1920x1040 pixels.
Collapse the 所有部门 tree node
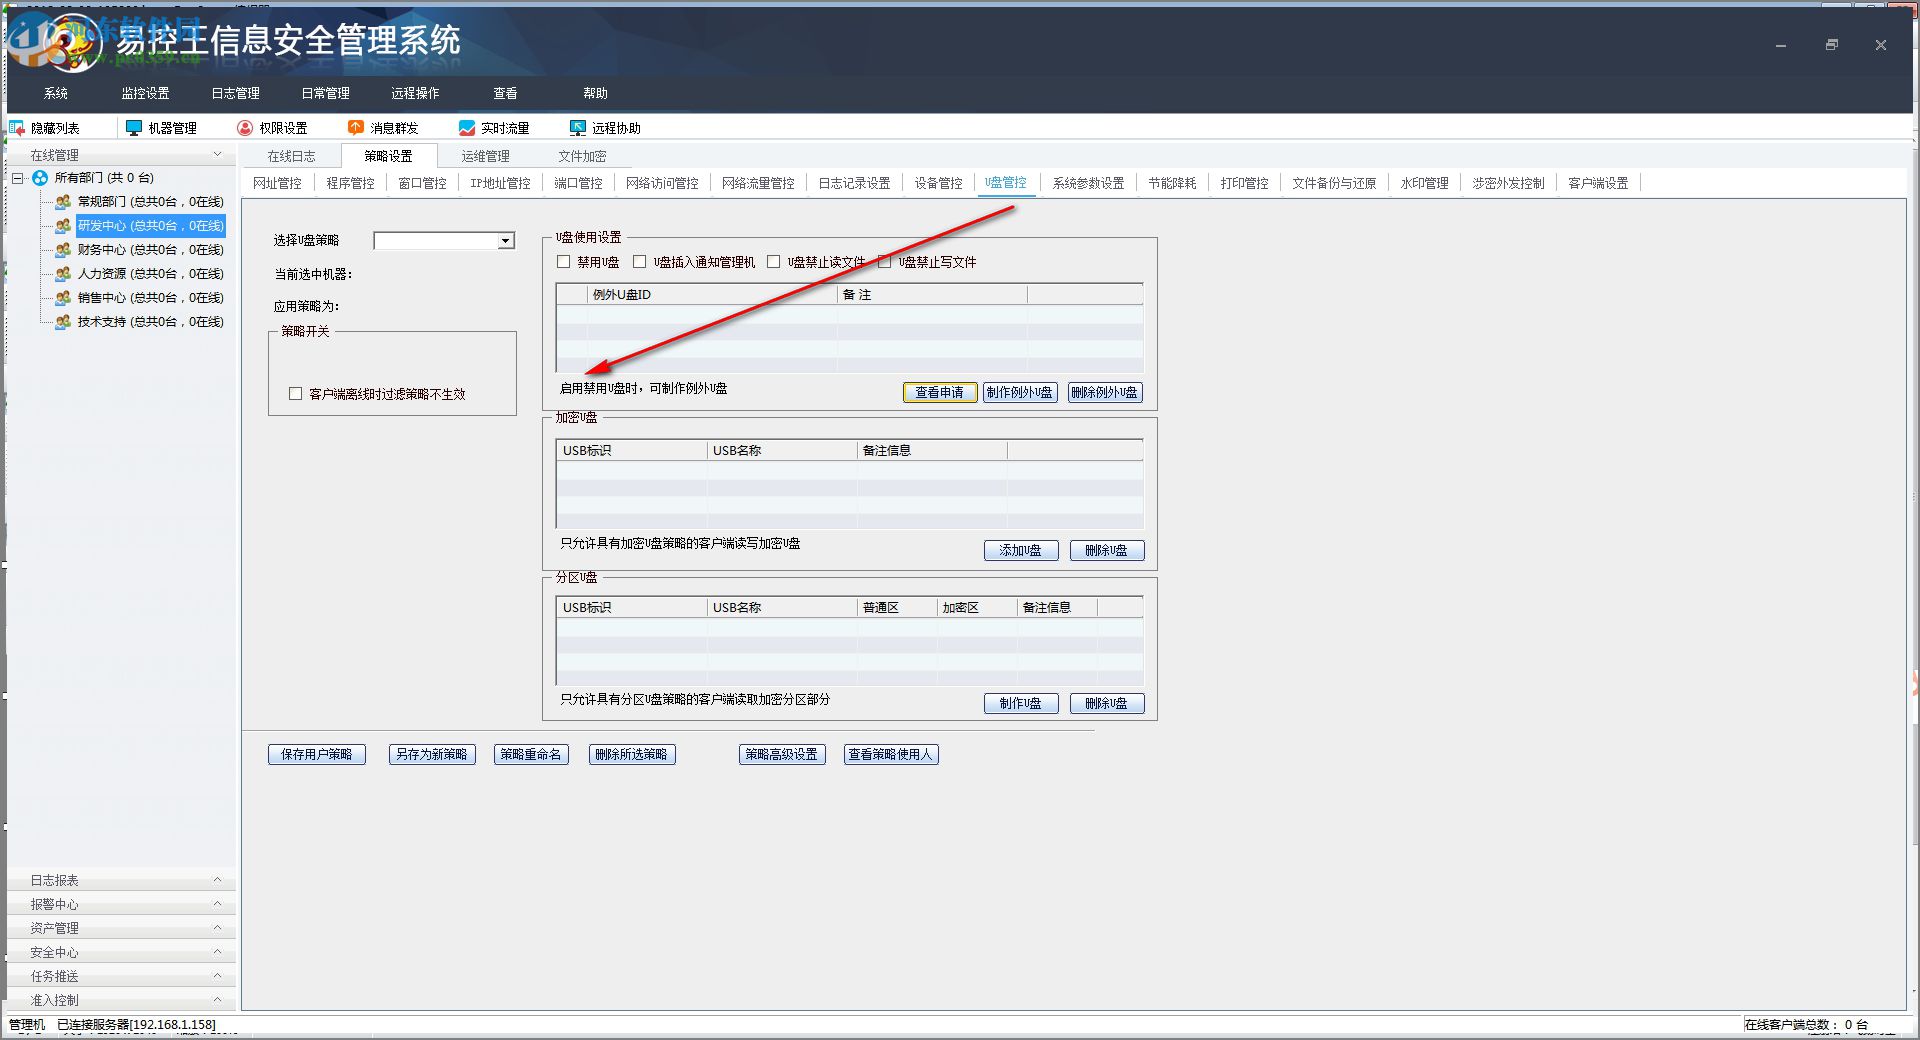pyautogui.click(x=18, y=178)
